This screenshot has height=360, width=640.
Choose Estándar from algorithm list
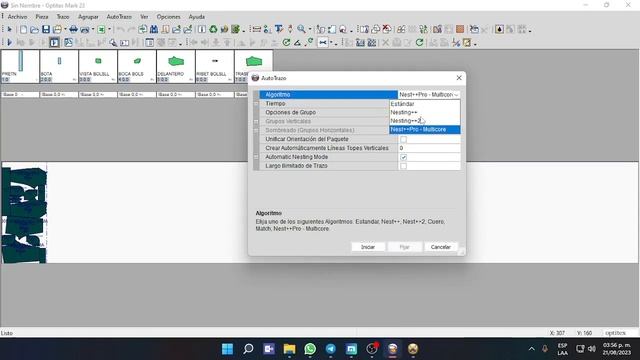click(x=424, y=104)
